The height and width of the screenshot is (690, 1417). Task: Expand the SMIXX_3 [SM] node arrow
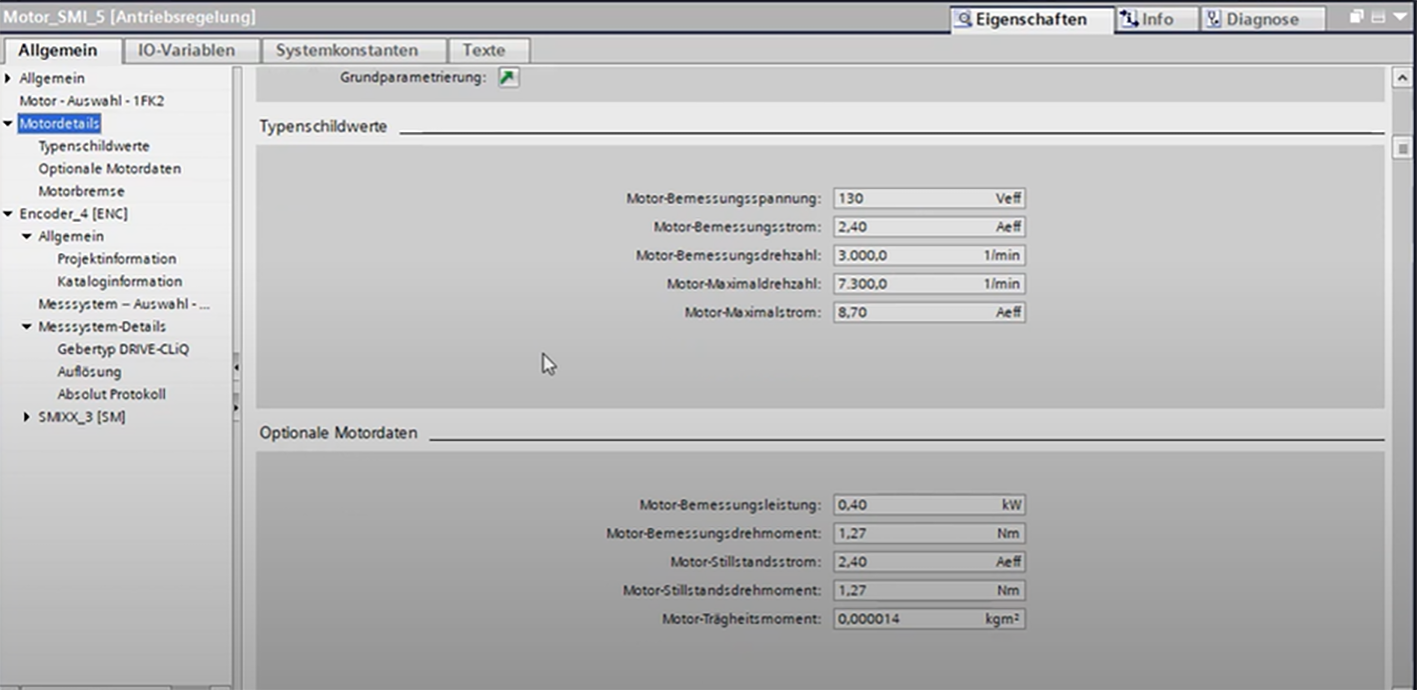click(28, 417)
